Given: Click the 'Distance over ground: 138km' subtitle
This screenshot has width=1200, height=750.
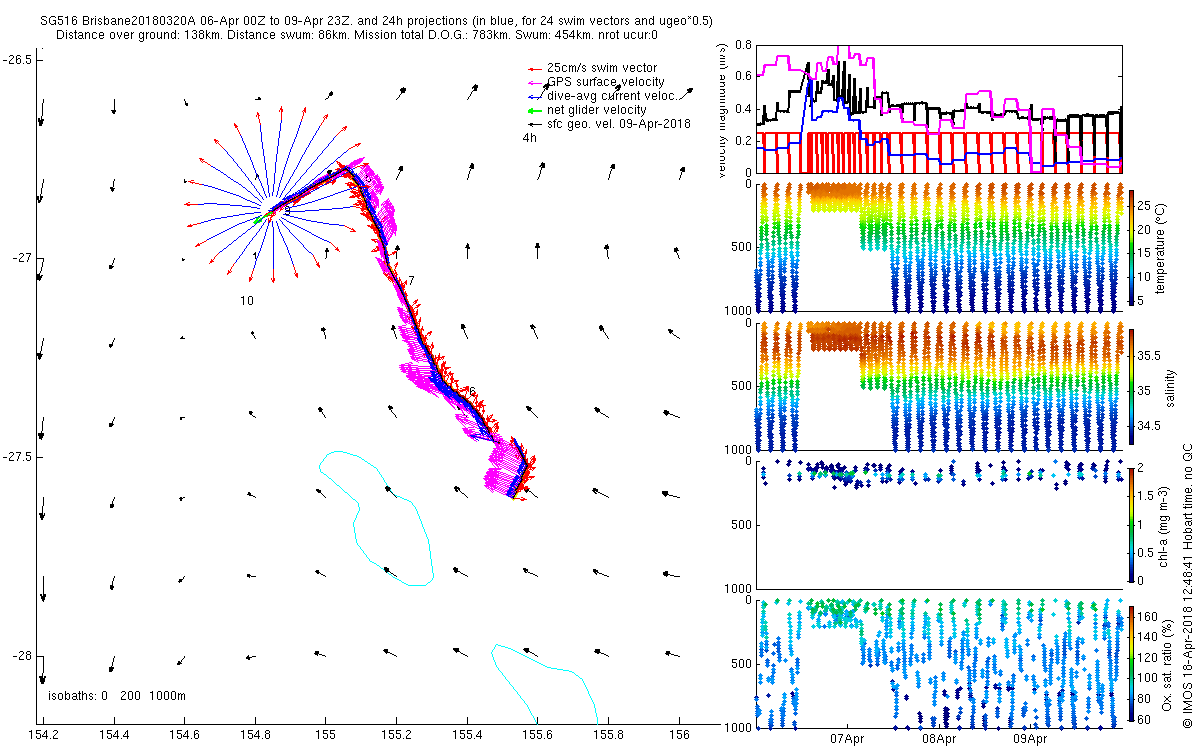Looking at the screenshot, I should click(355, 34).
